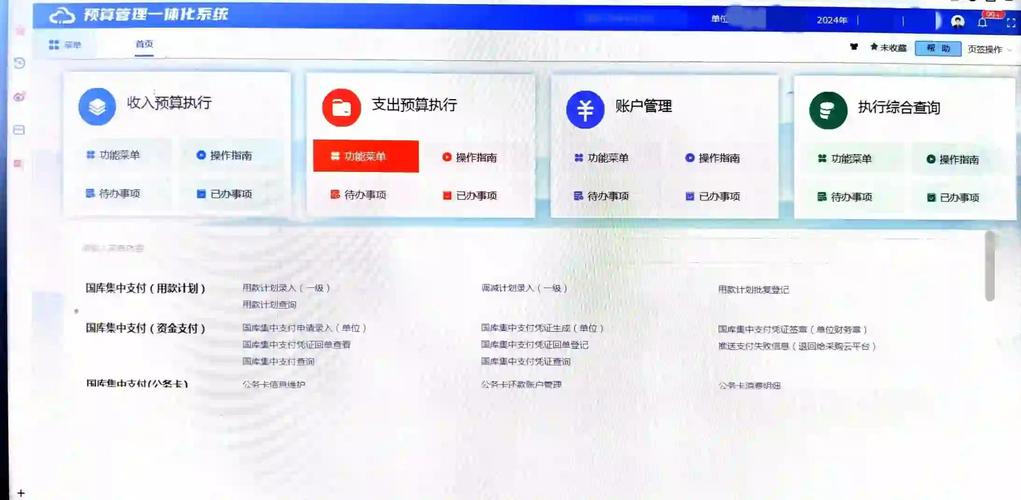Viewport: 1021px width, 500px height.
Task: Open the 用款计划录入（一级） link
Action: tap(286, 288)
